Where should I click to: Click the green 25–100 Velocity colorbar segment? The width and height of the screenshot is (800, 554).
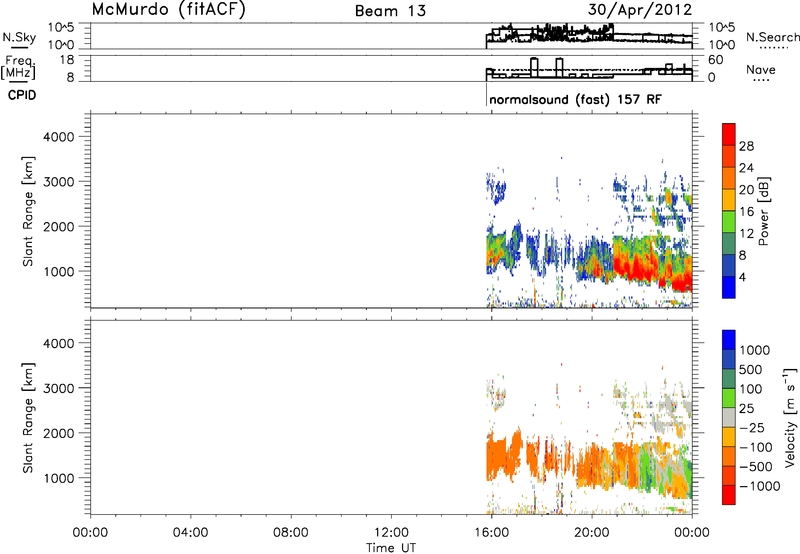tap(729, 398)
